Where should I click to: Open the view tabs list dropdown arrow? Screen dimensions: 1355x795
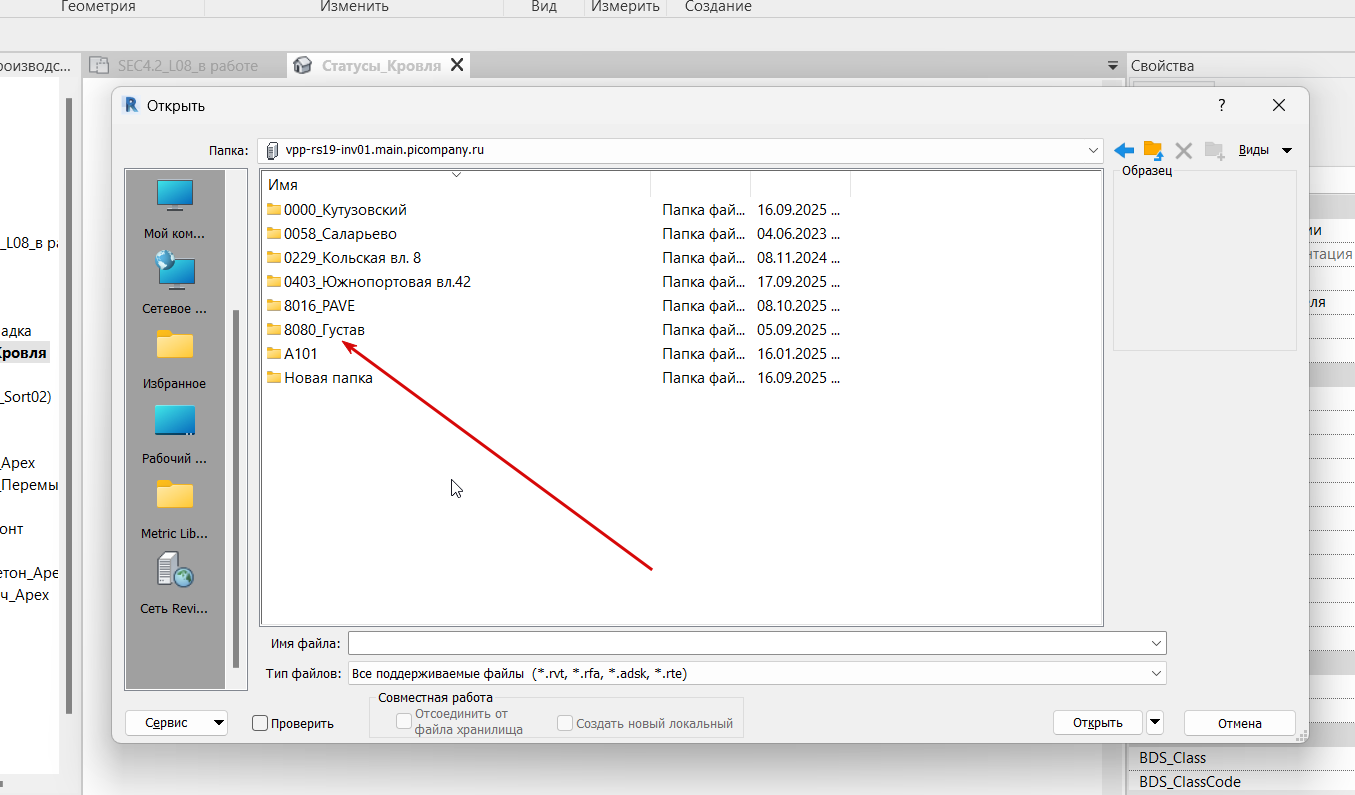coord(1112,66)
